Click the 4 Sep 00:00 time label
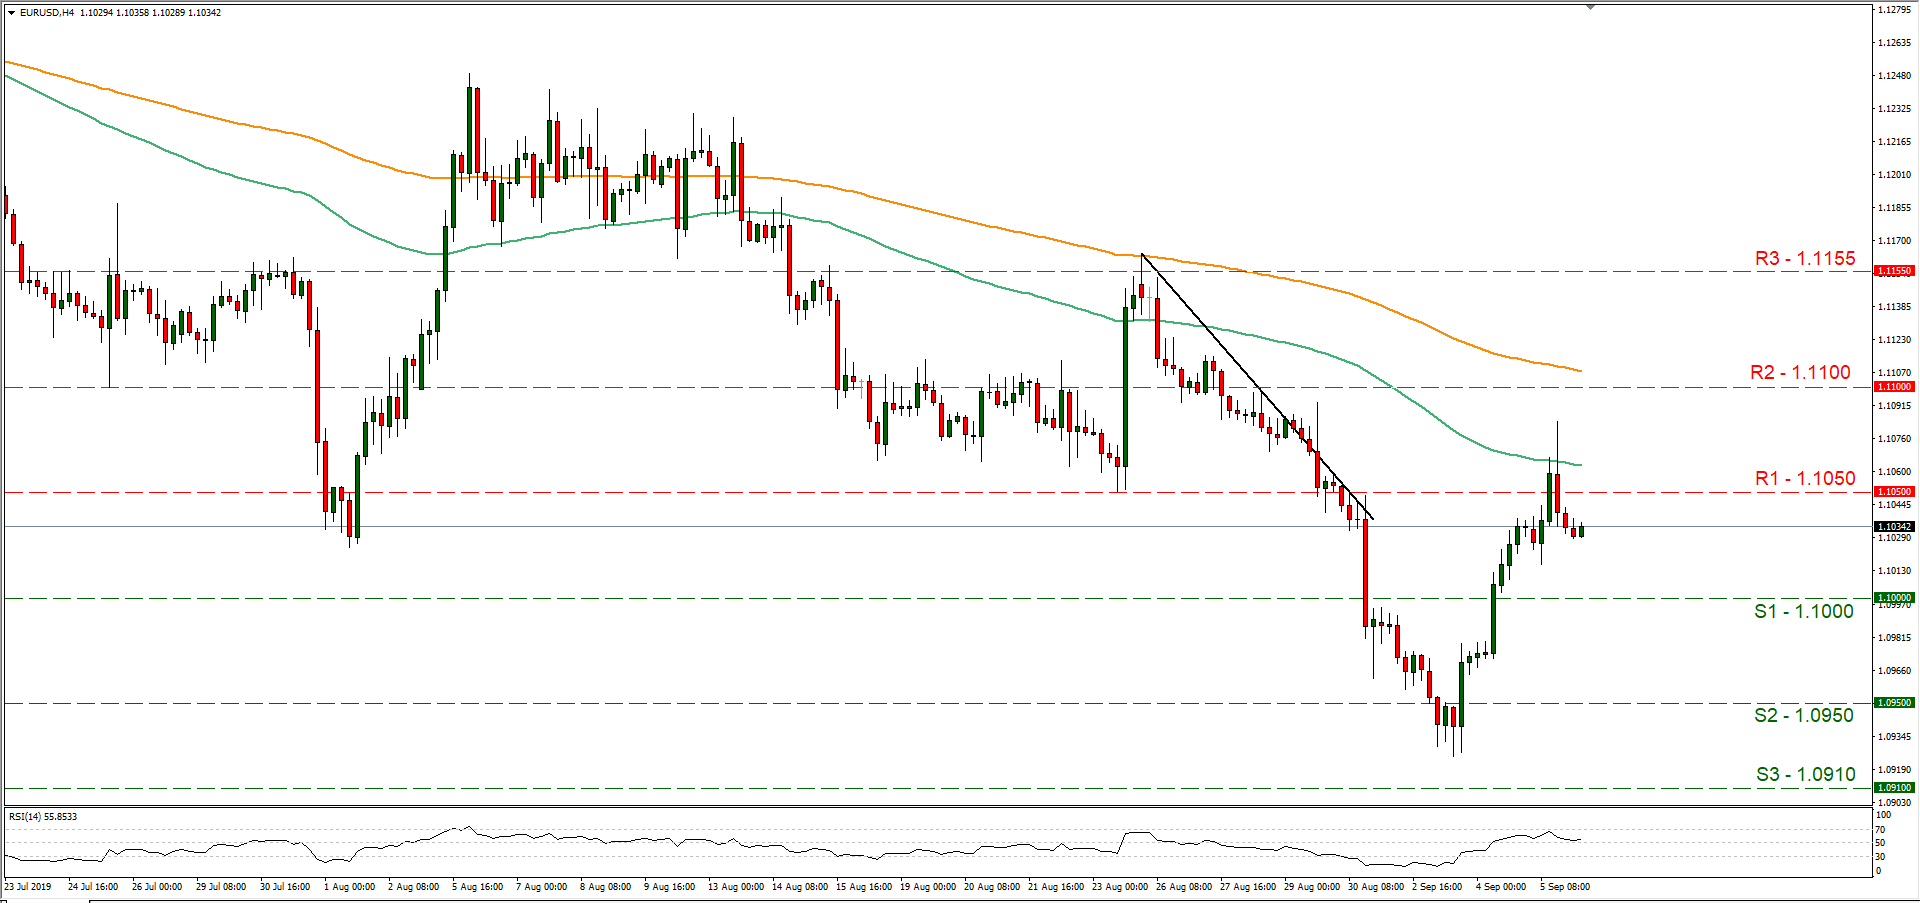The image size is (1920, 903). pos(1501,887)
